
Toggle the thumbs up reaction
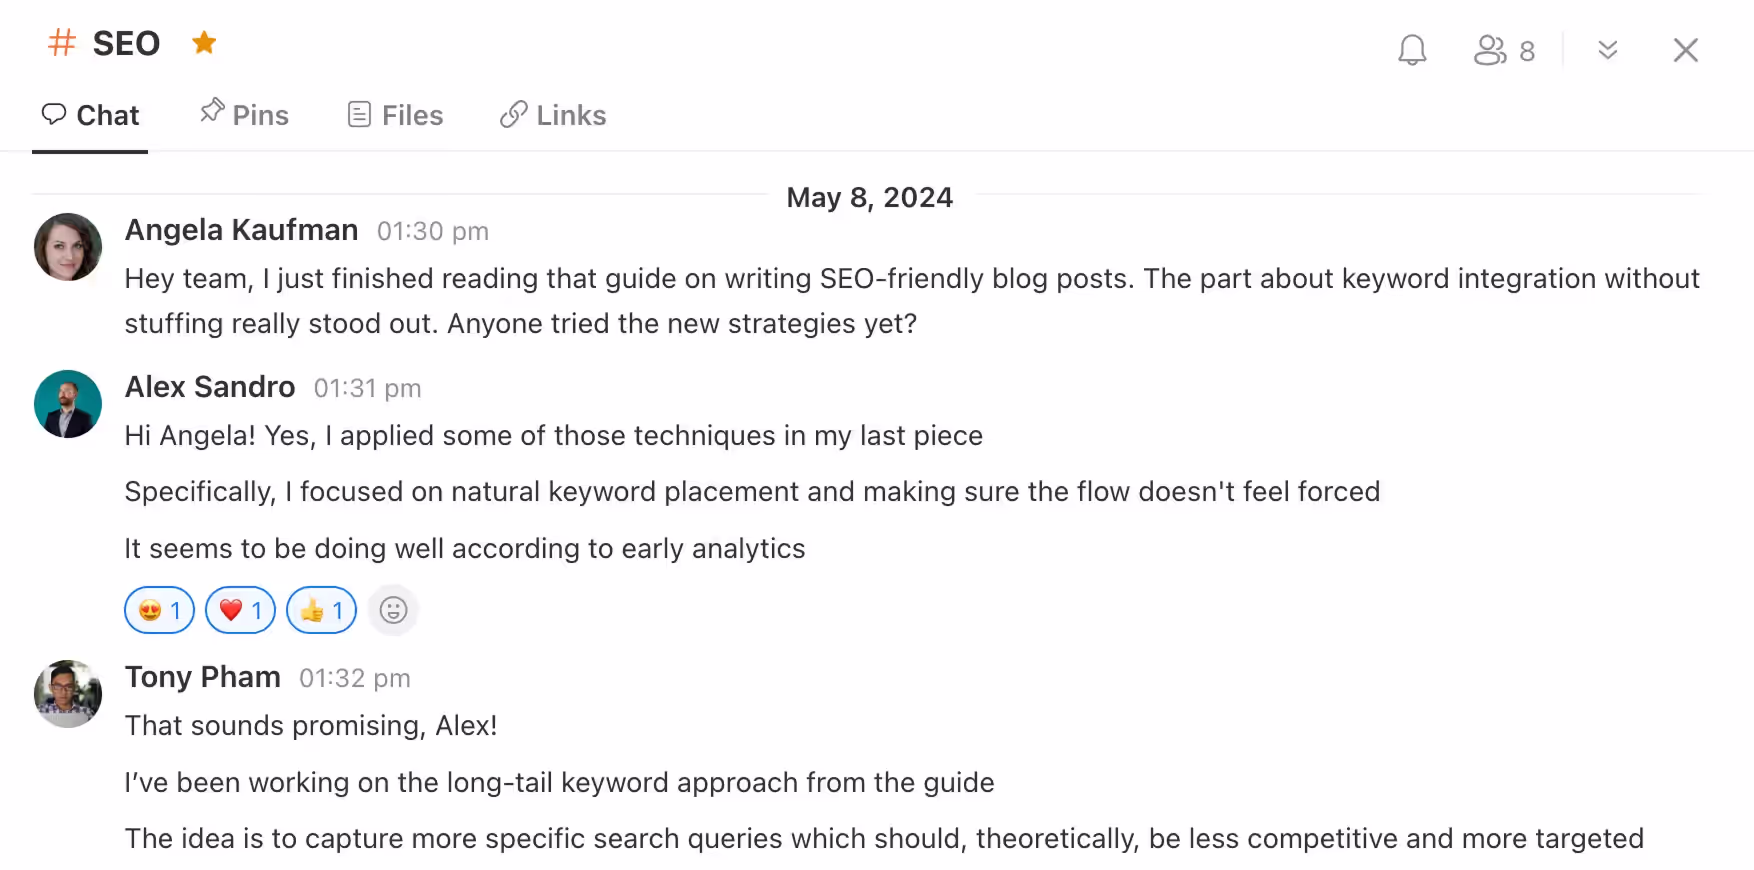point(321,610)
